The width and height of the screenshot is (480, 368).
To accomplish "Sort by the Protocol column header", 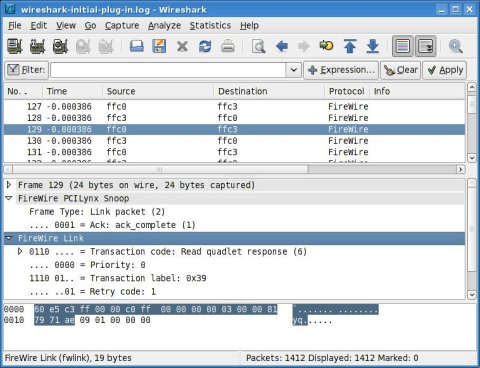I will (347, 91).
